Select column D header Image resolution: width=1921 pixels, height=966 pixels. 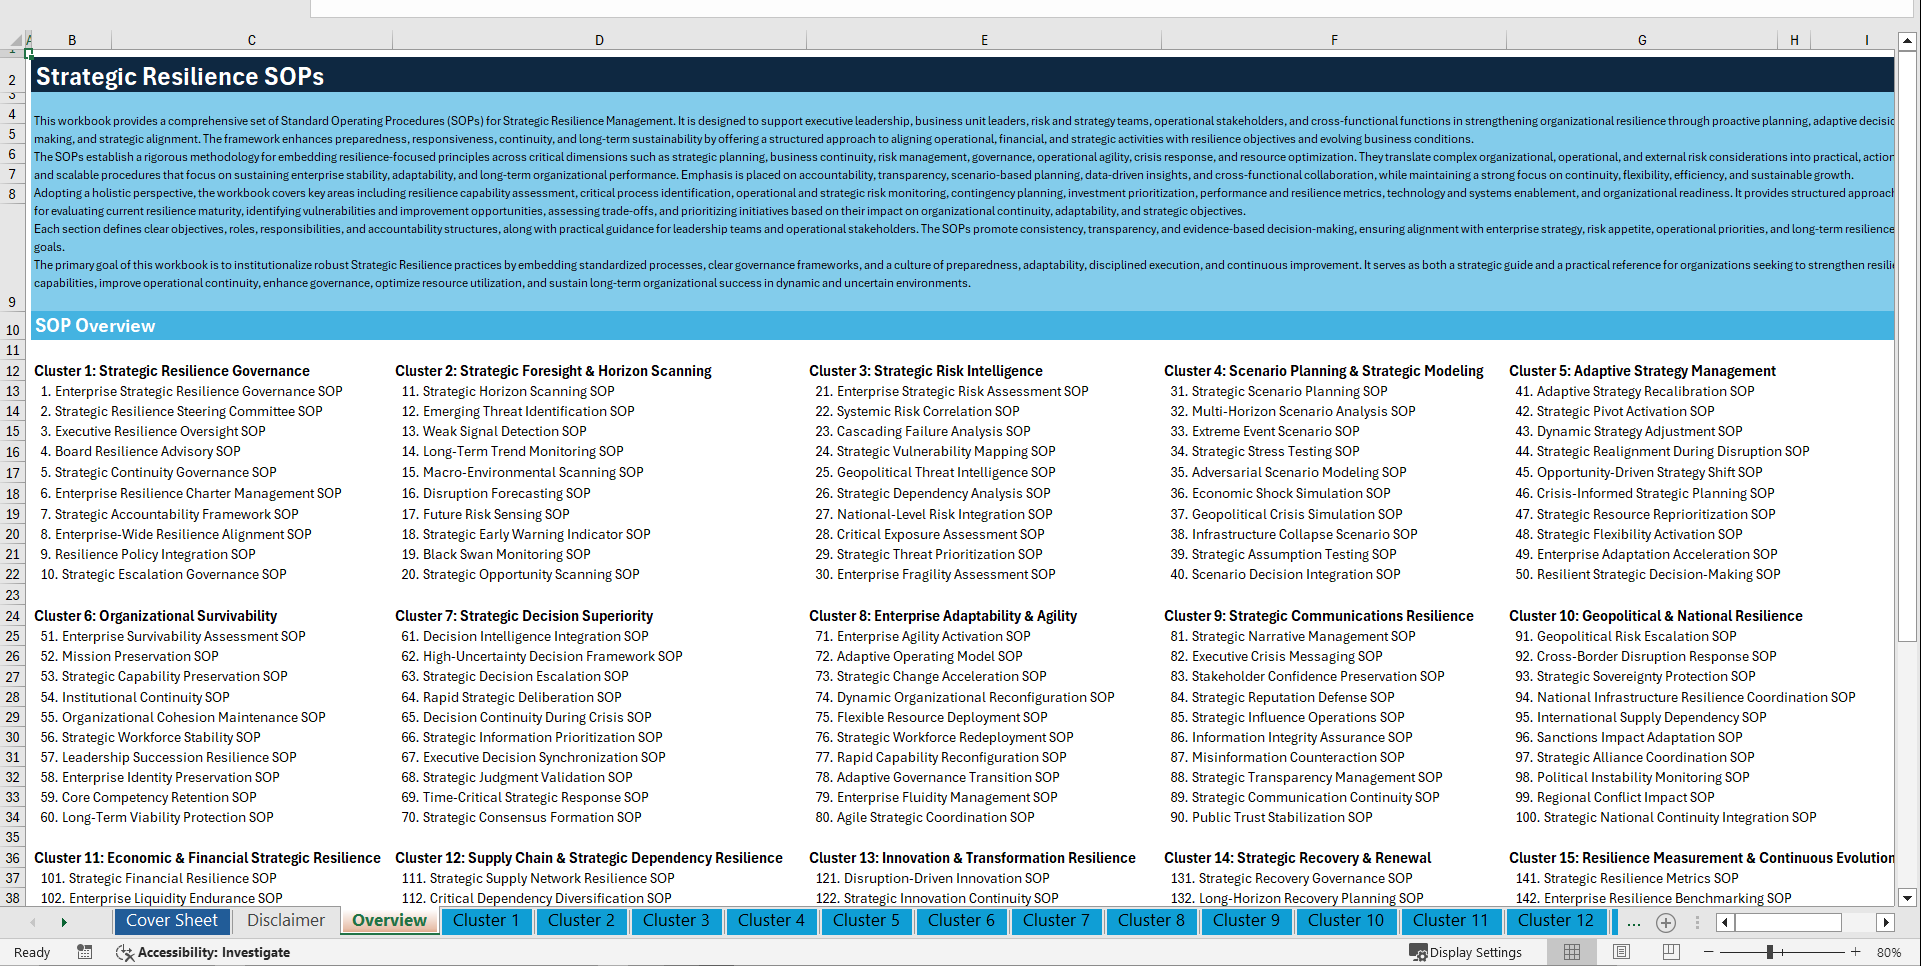599,40
